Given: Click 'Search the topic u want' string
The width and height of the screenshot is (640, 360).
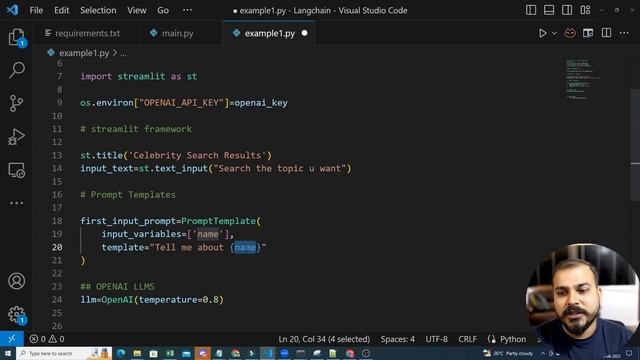Looking at the screenshot, I should click(x=280, y=169).
